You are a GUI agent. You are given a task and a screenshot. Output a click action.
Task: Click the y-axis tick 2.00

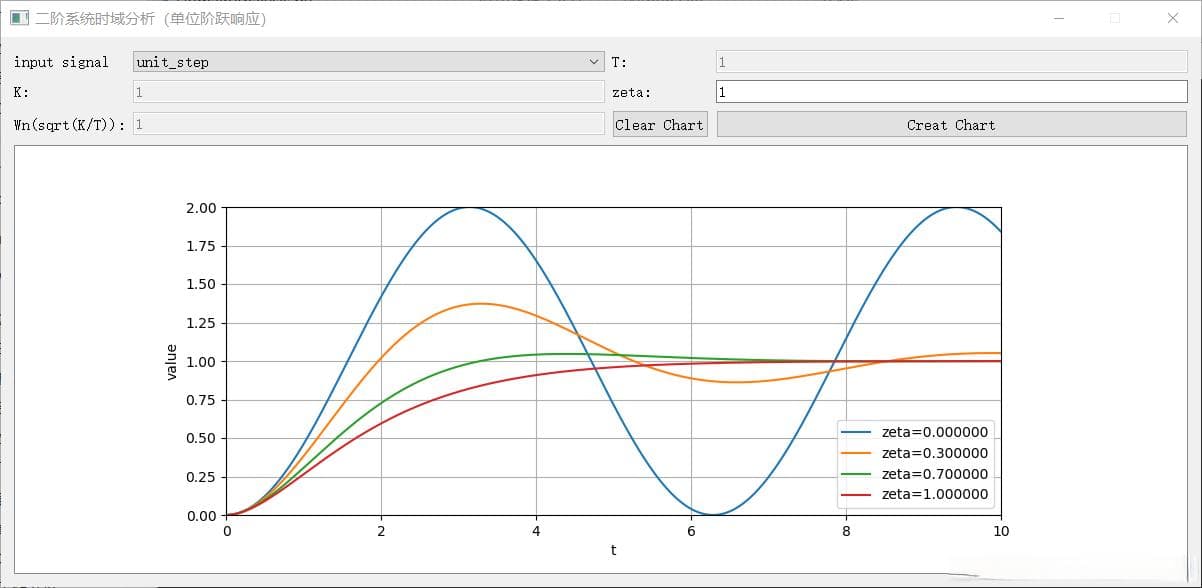point(201,208)
